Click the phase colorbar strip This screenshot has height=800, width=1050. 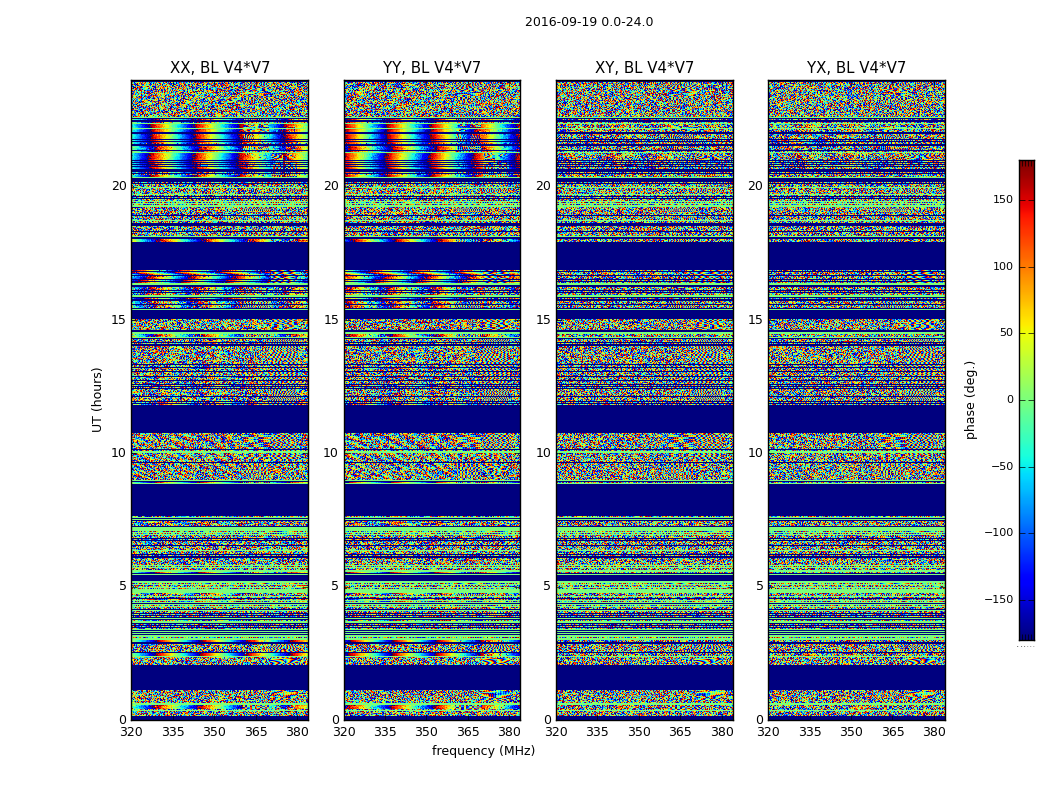coord(1027,400)
